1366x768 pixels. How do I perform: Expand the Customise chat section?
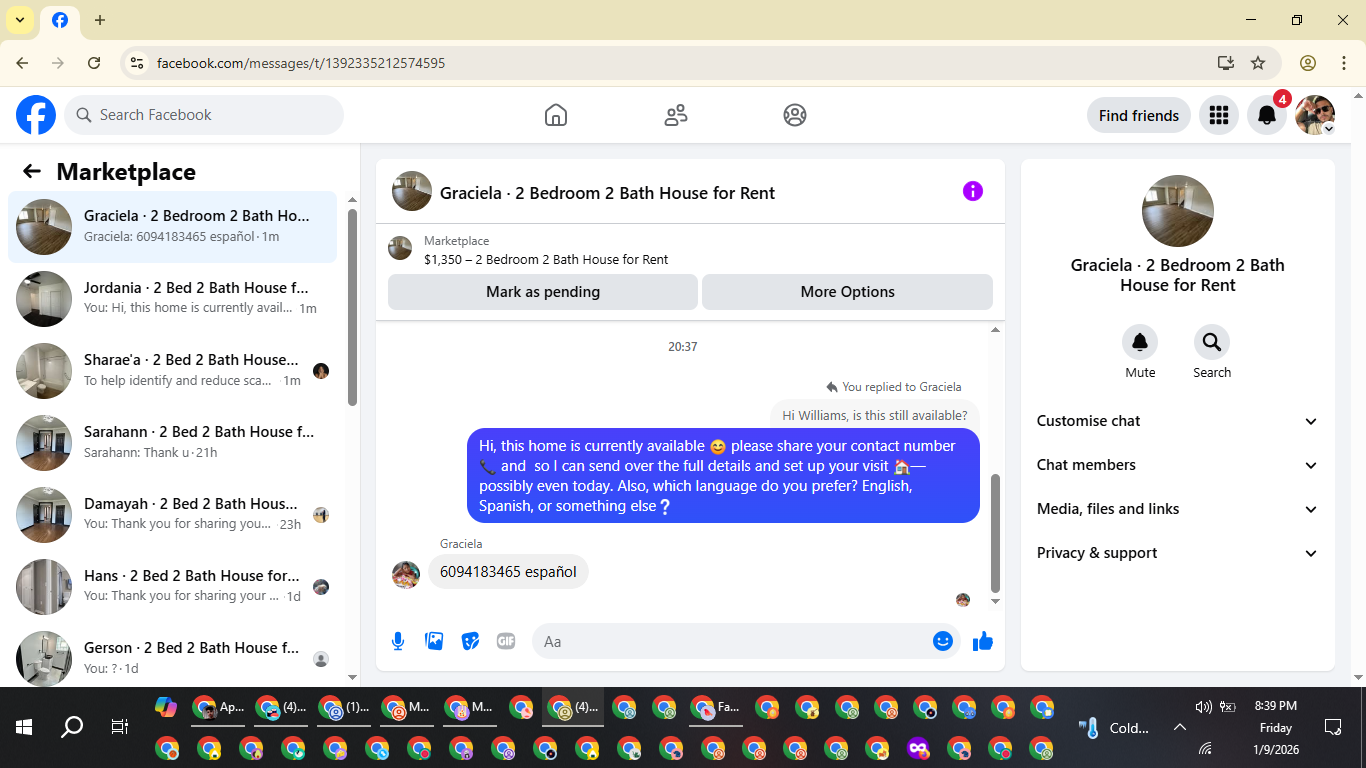click(x=1178, y=421)
